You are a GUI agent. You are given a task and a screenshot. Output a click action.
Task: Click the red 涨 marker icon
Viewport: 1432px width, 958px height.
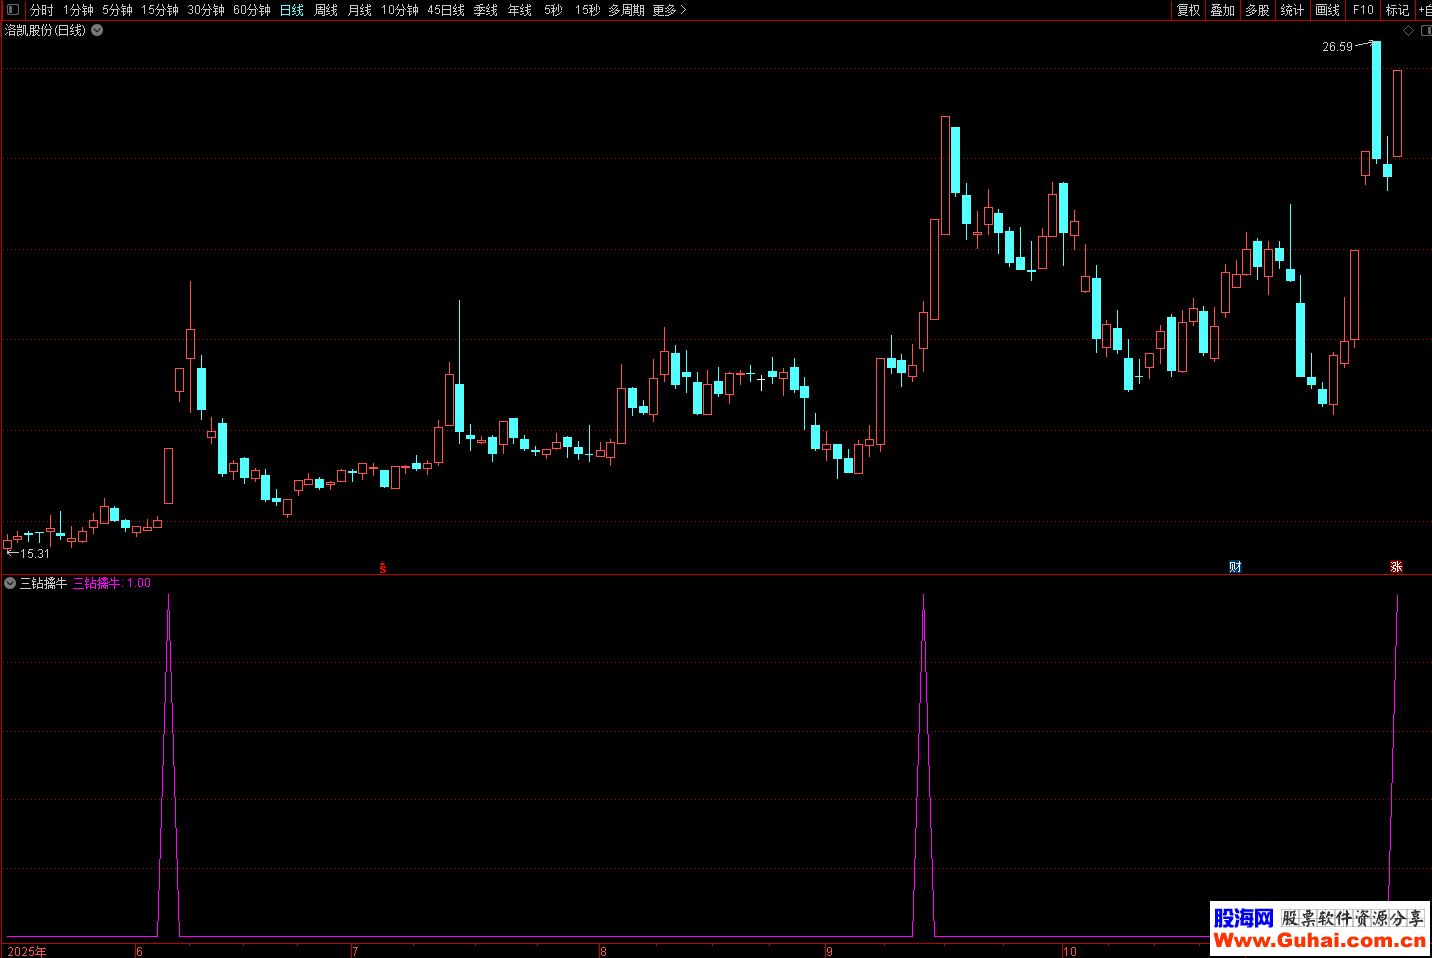point(1396,567)
